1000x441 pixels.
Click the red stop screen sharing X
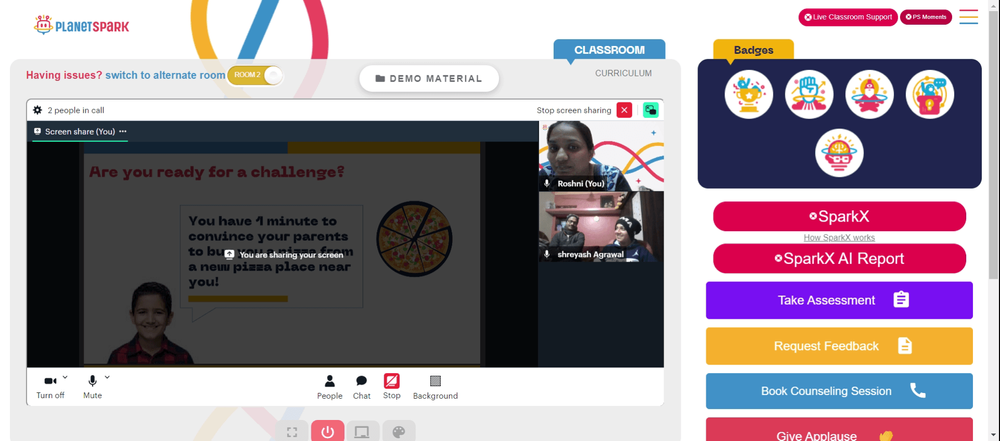point(624,110)
